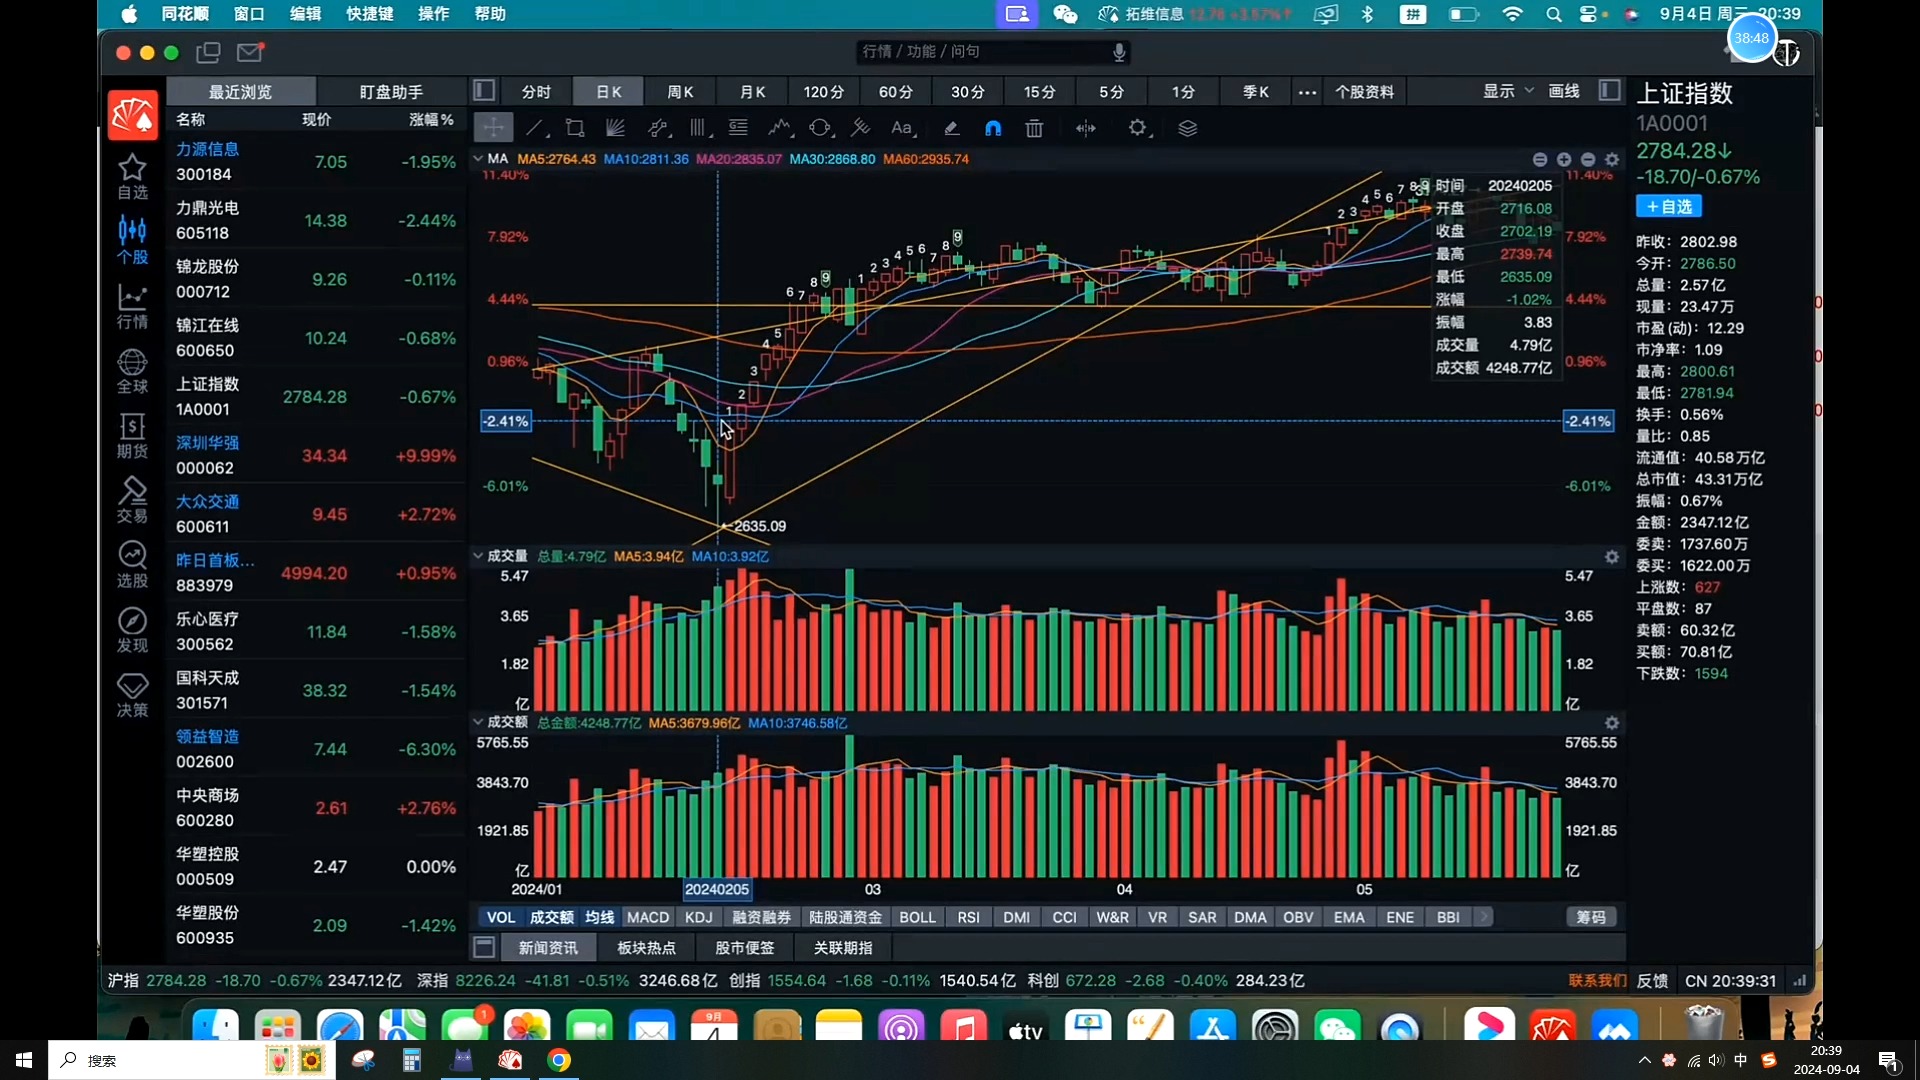Screen dimensions: 1920x1080
Task: Click the 联系我们 contact link
Action: click(x=1597, y=981)
